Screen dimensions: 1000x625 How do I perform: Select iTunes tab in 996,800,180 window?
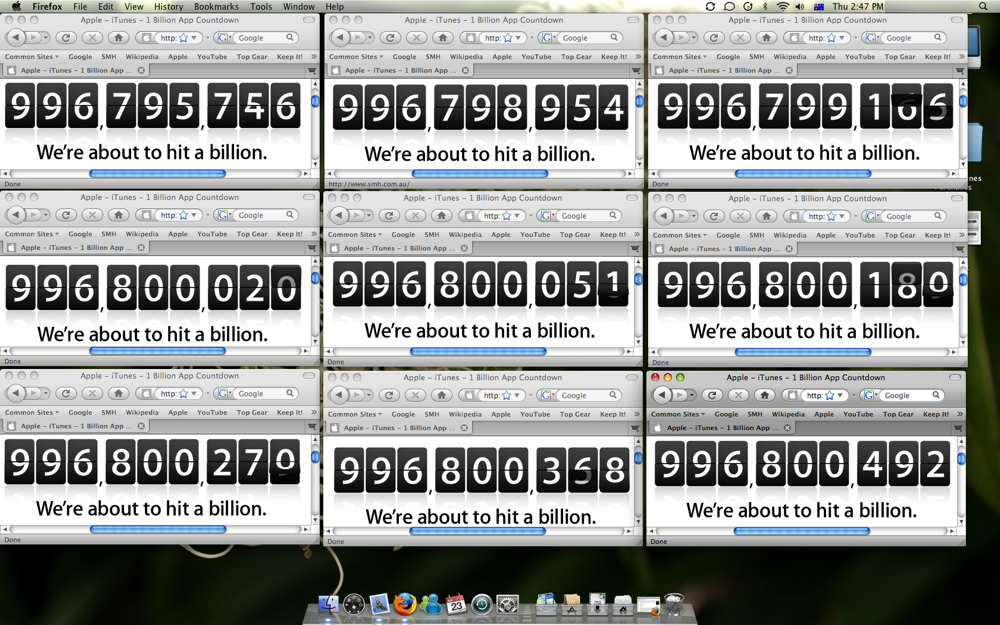724,249
